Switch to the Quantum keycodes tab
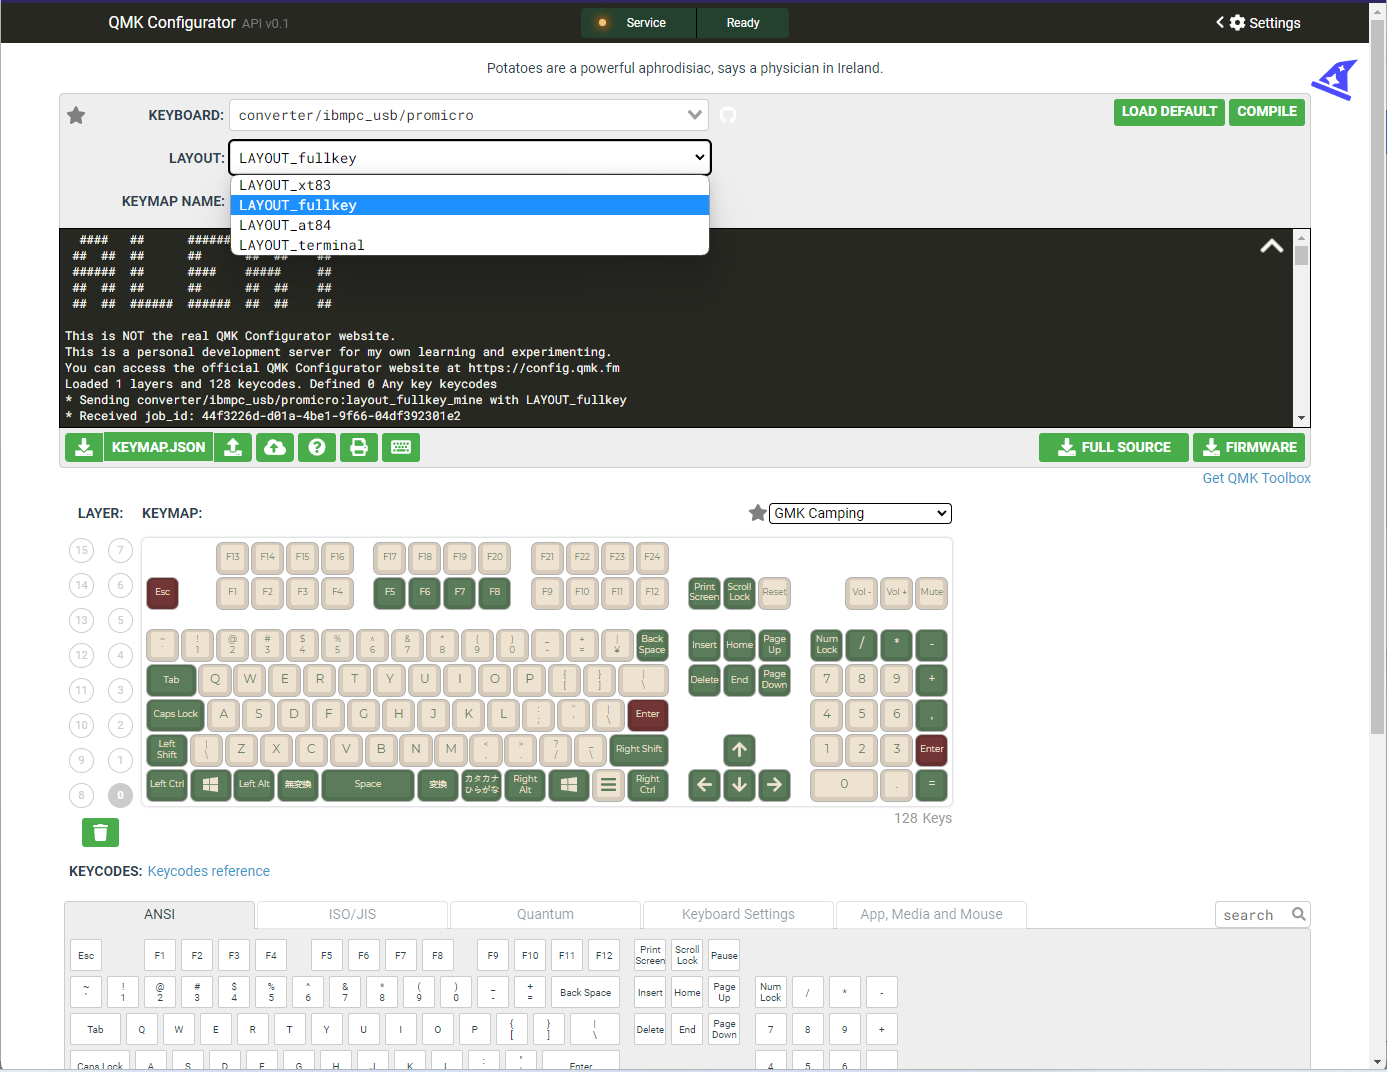 pyautogui.click(x=545, y=914)
